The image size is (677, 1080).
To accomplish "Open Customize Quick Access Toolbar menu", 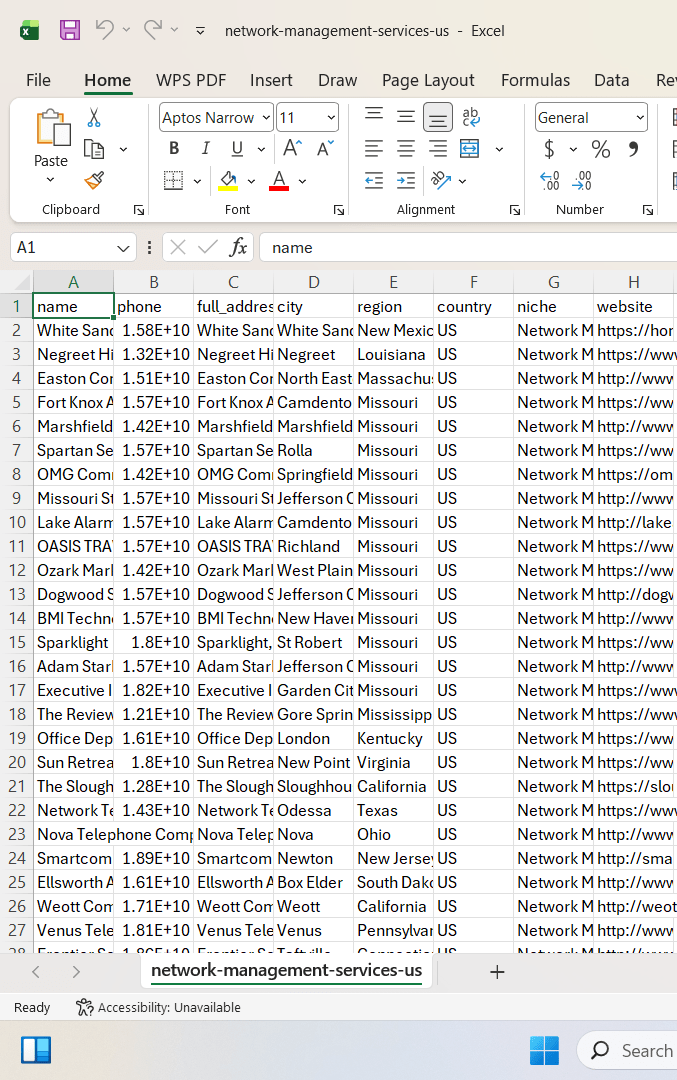I will tap(200, 30).
